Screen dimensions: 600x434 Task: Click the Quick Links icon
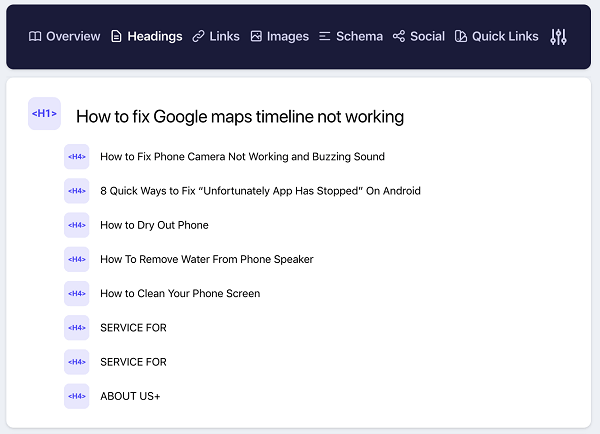click(x=461, y=36)
